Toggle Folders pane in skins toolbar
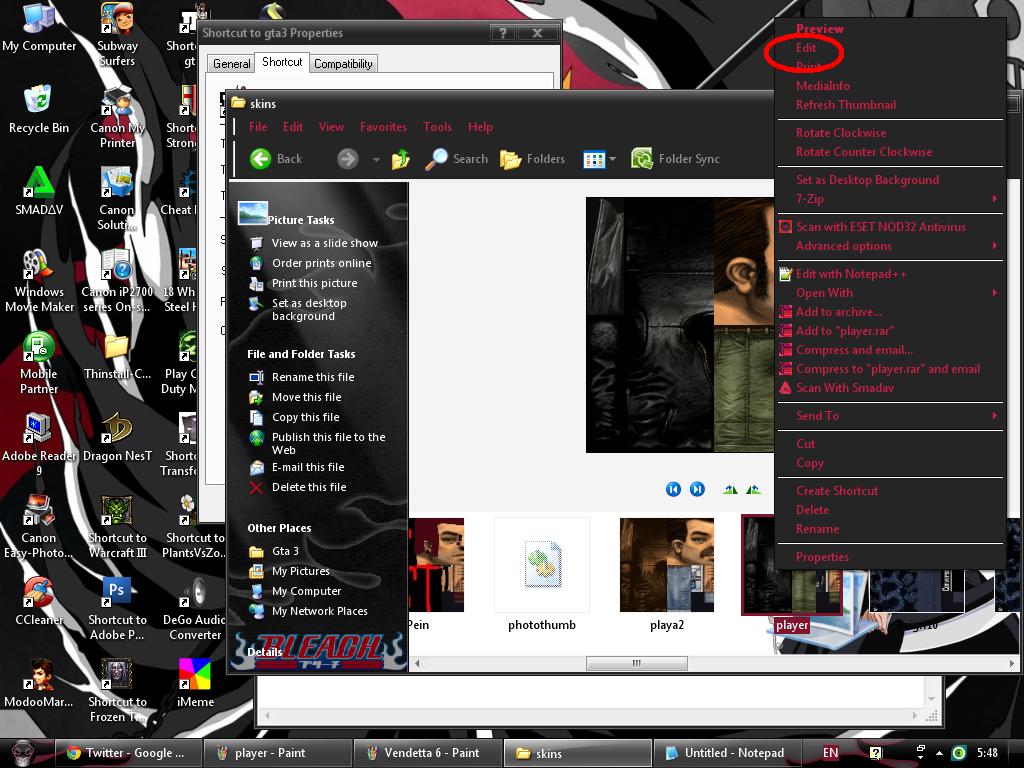The image size is (1024, 768). coord(532,159)
